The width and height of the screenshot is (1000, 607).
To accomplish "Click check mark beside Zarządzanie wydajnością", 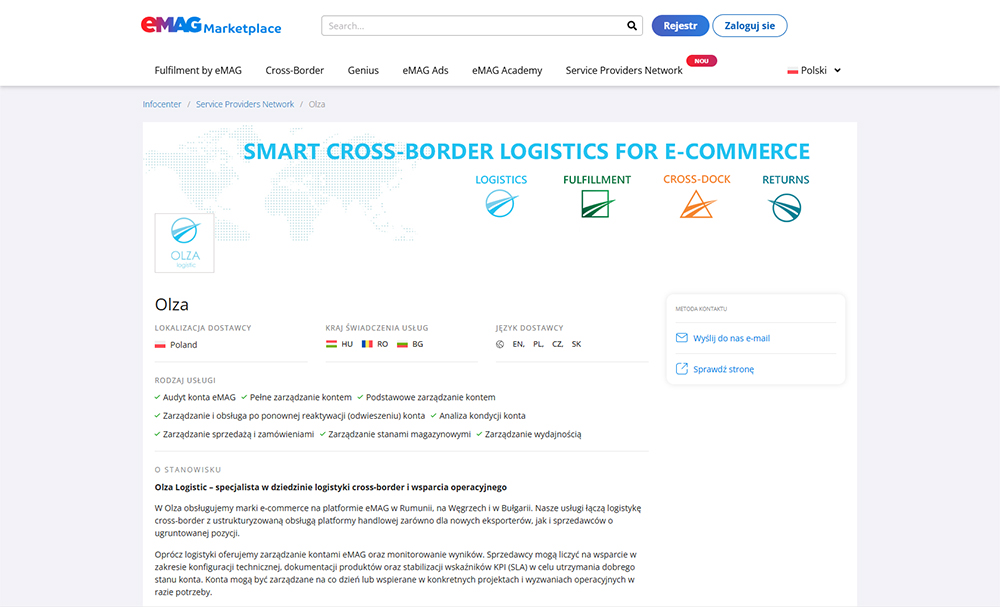I will [x=480, y=434].
